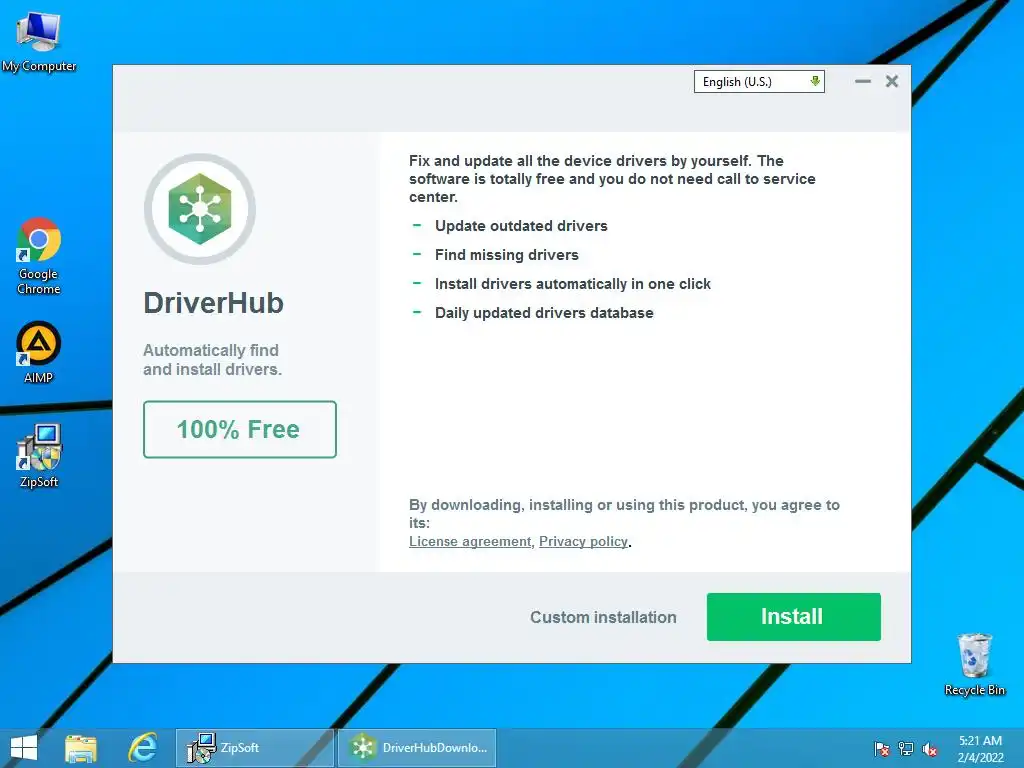1024x768 pixels.
Task: Choose Custom installation option
Action: tap(603, 617)
